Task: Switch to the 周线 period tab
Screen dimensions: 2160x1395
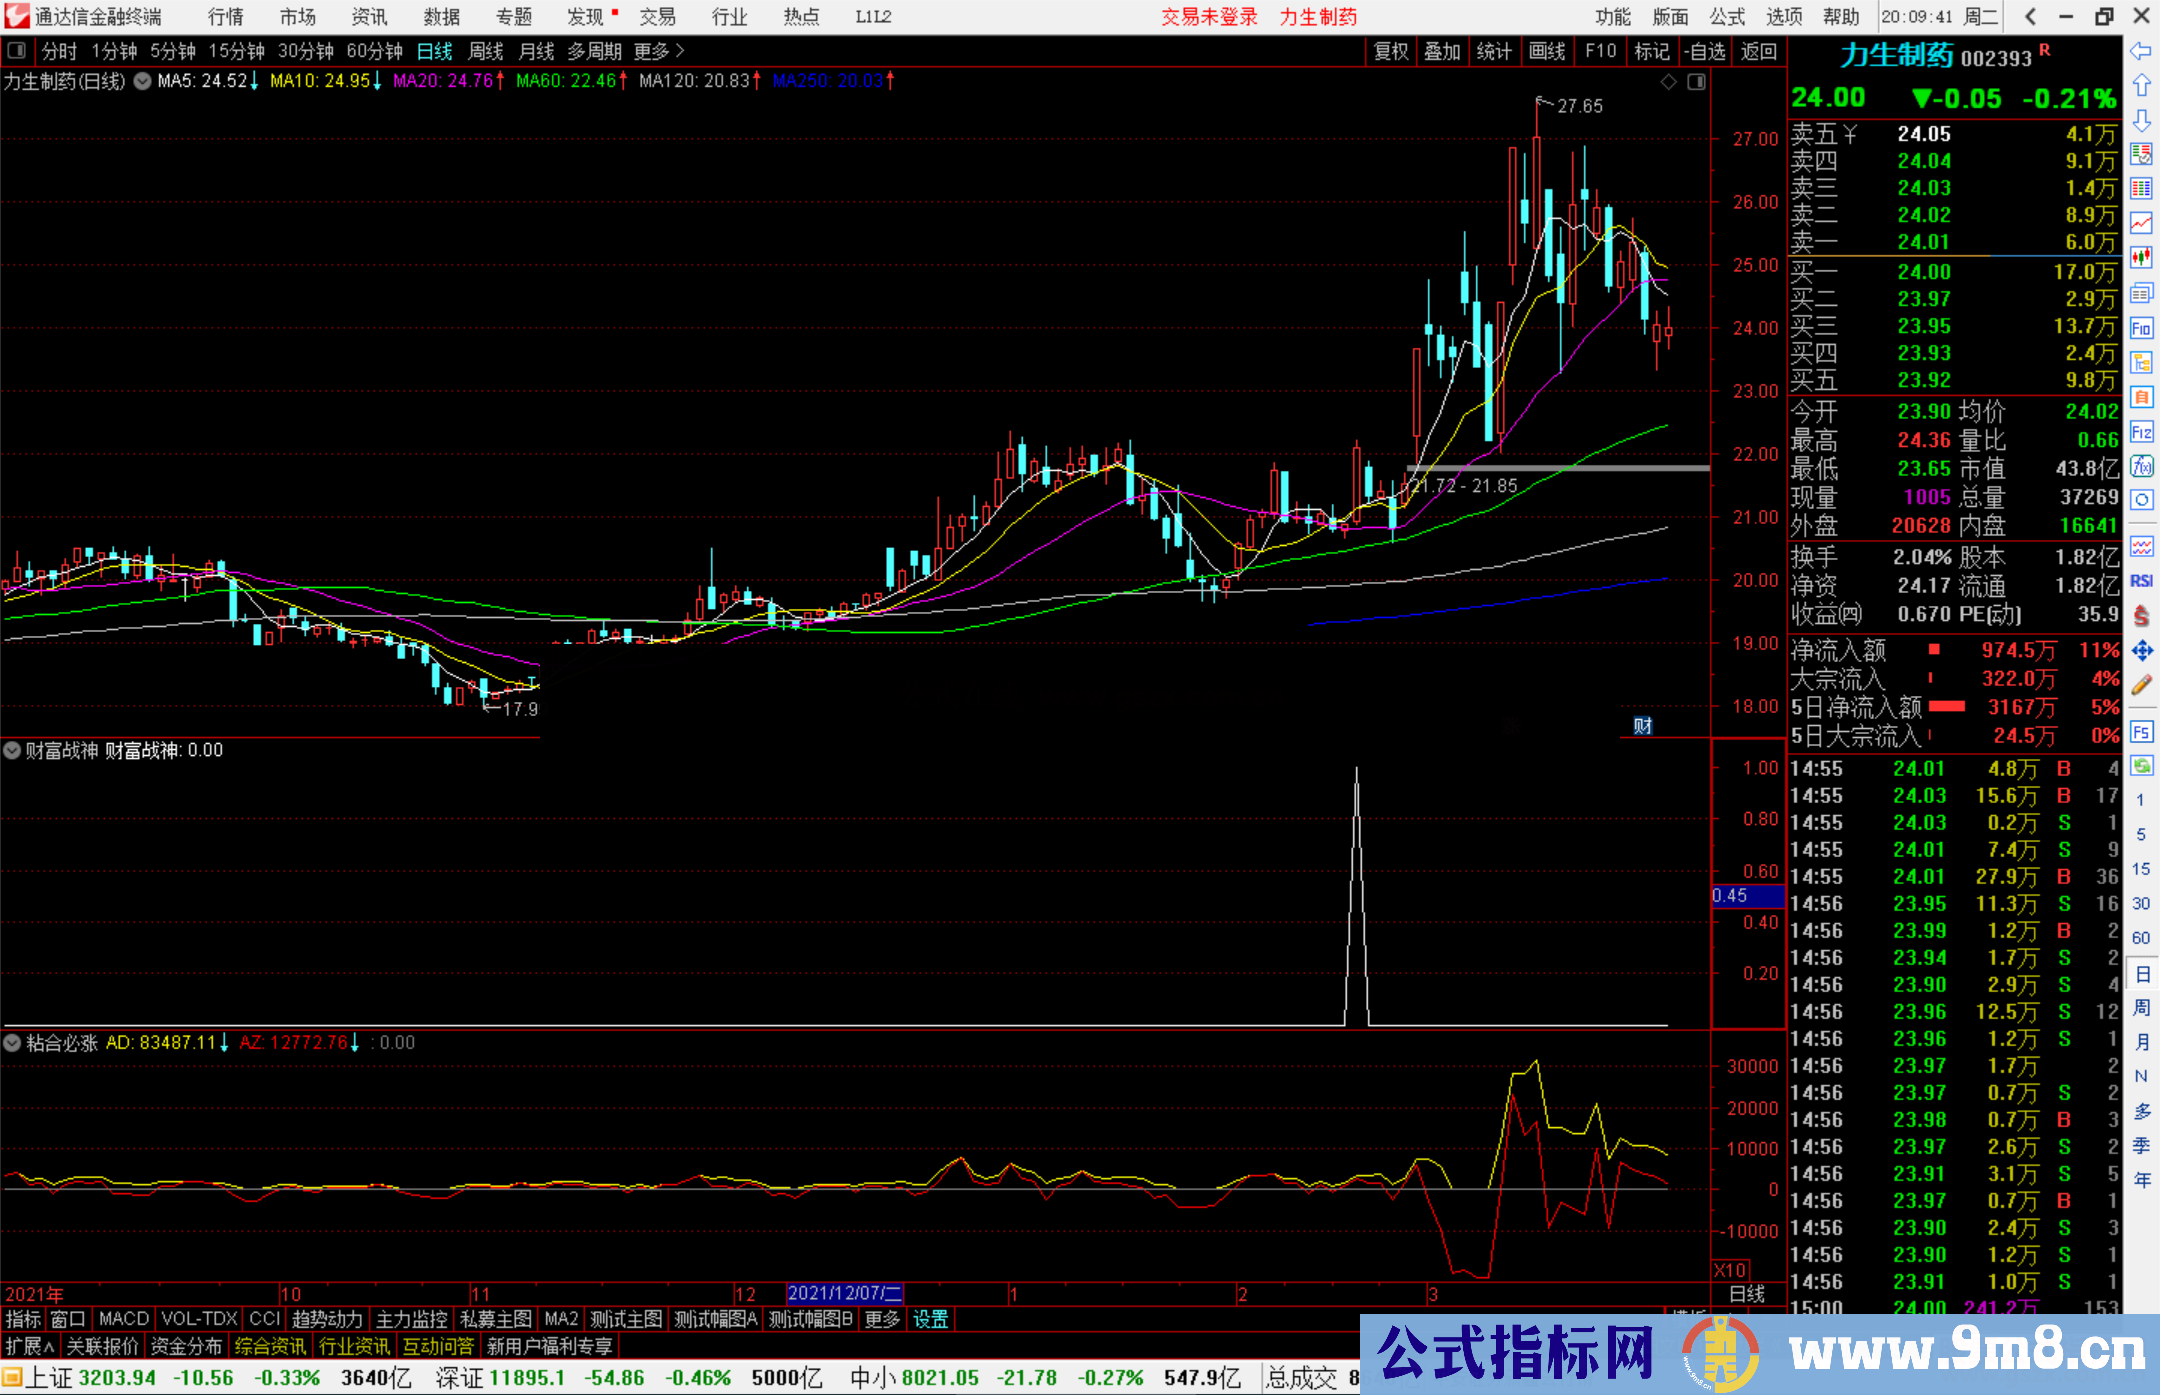Action: coord(486,51)
